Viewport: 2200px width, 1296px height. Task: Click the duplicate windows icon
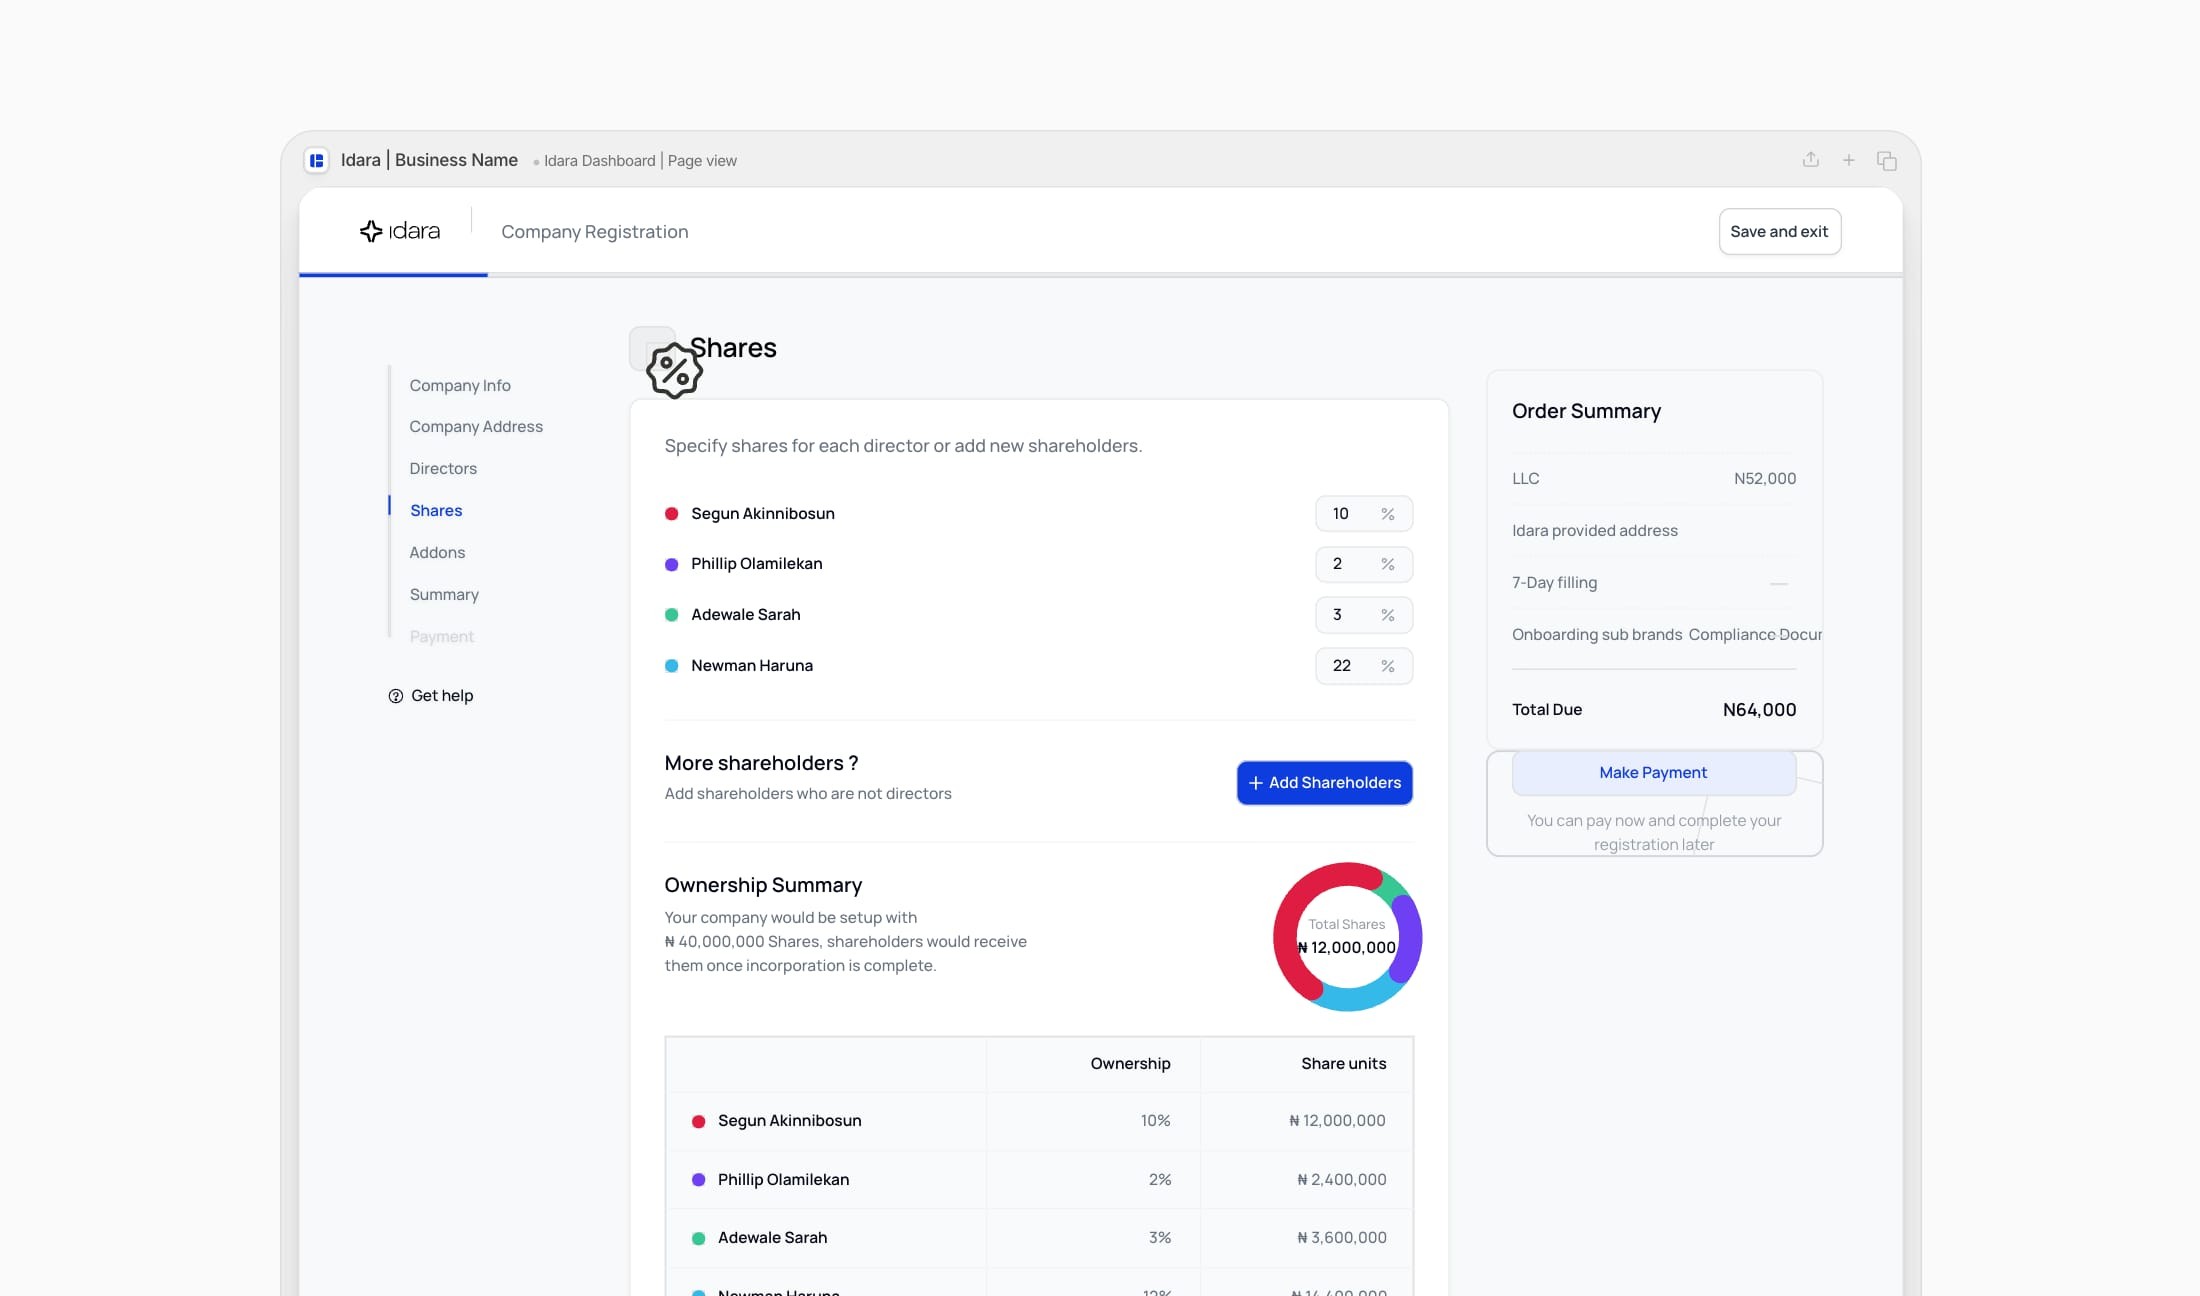1887,160
